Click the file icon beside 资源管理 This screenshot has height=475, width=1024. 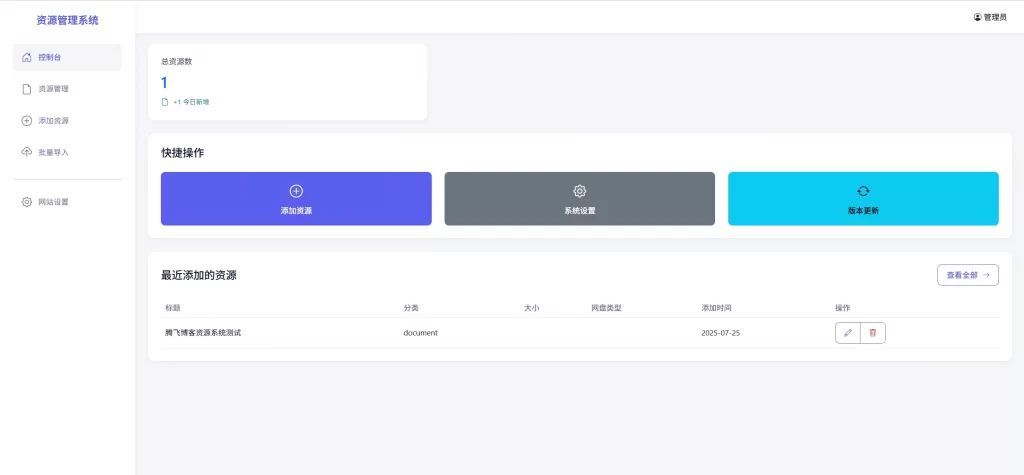[27, 89]
